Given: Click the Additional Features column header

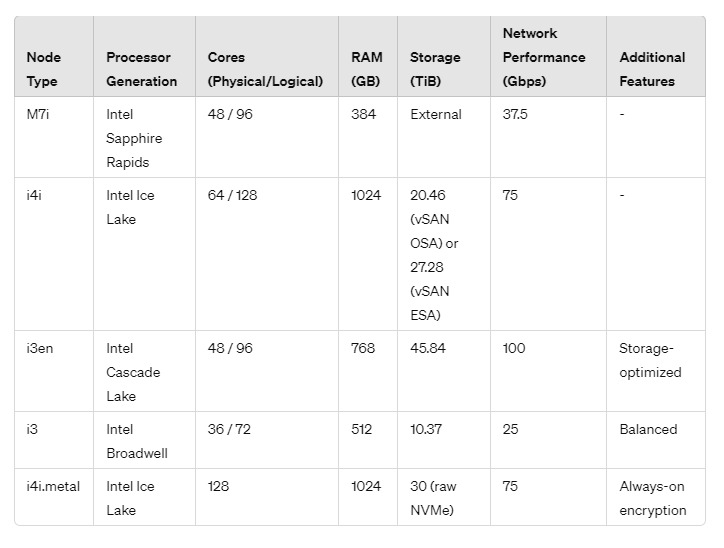Looking at the screenshot, I should point(656,56).
